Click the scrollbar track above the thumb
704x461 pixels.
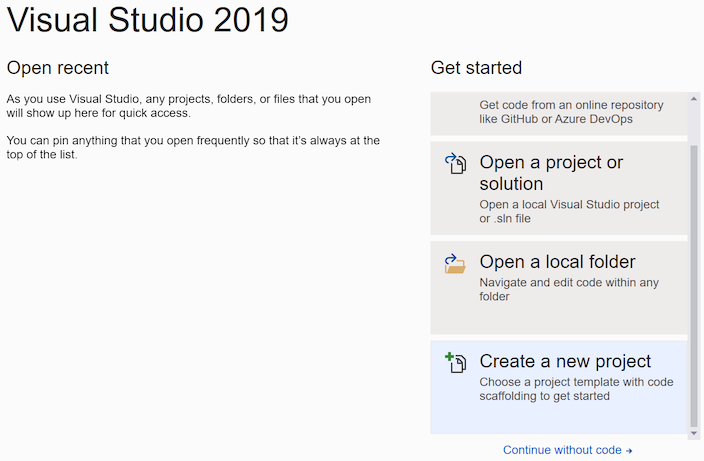(x=694, y=115)
